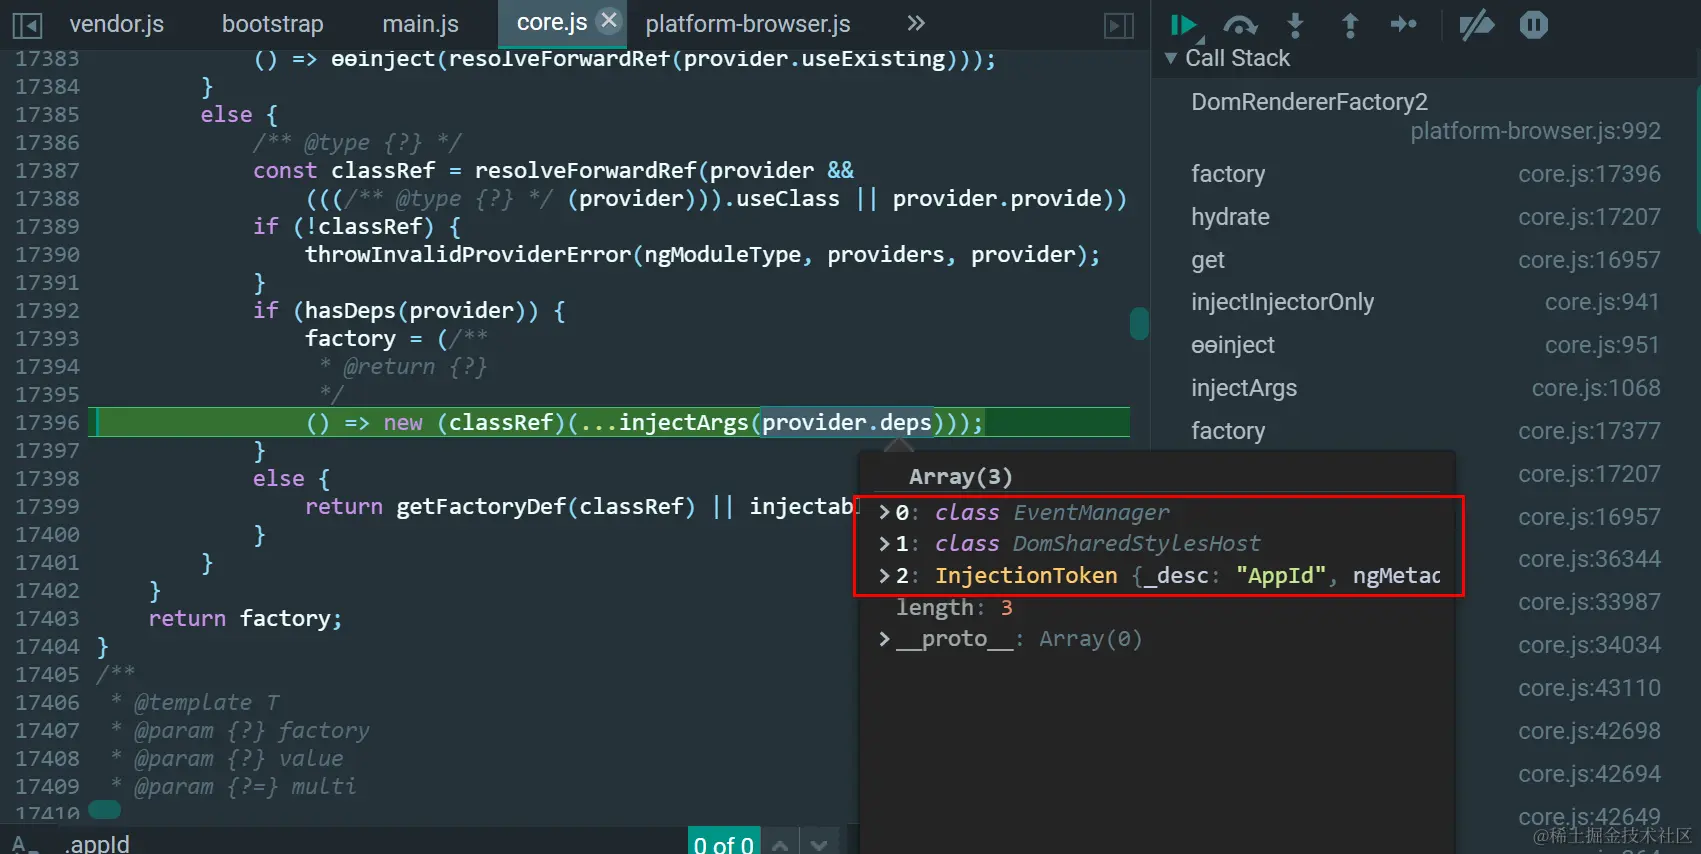Select ɵɵinject call stack frame

click(1425, 345)
